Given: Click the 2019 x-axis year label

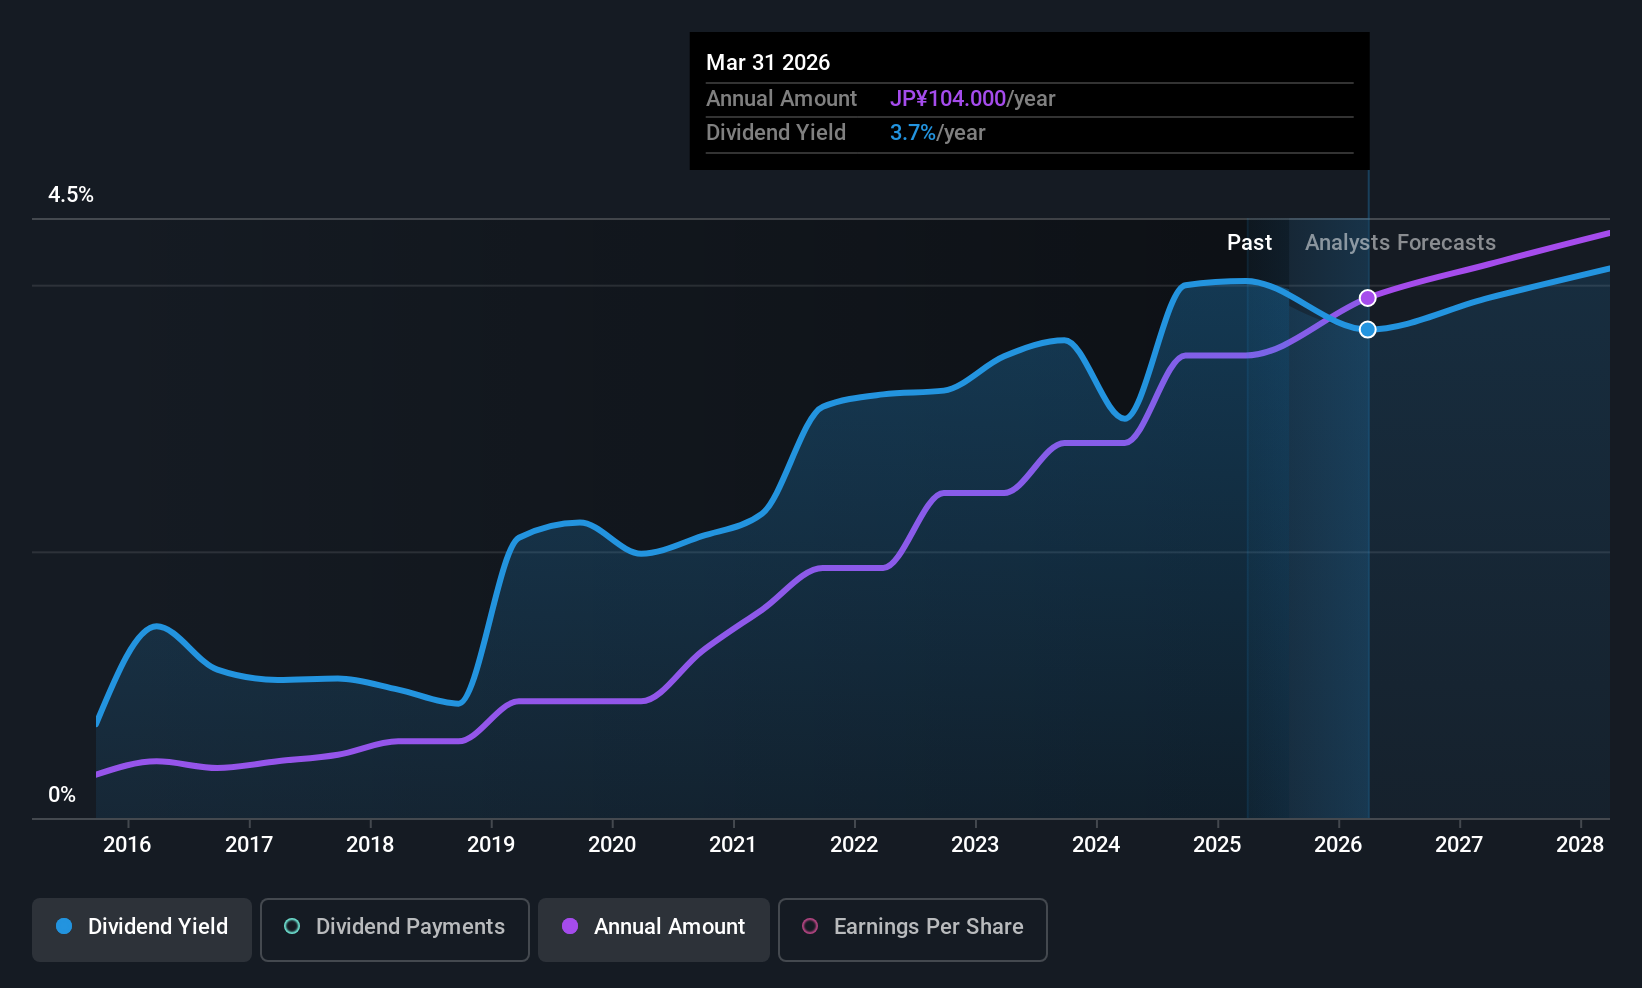Looking at the screenshot, I should (491, 845).
